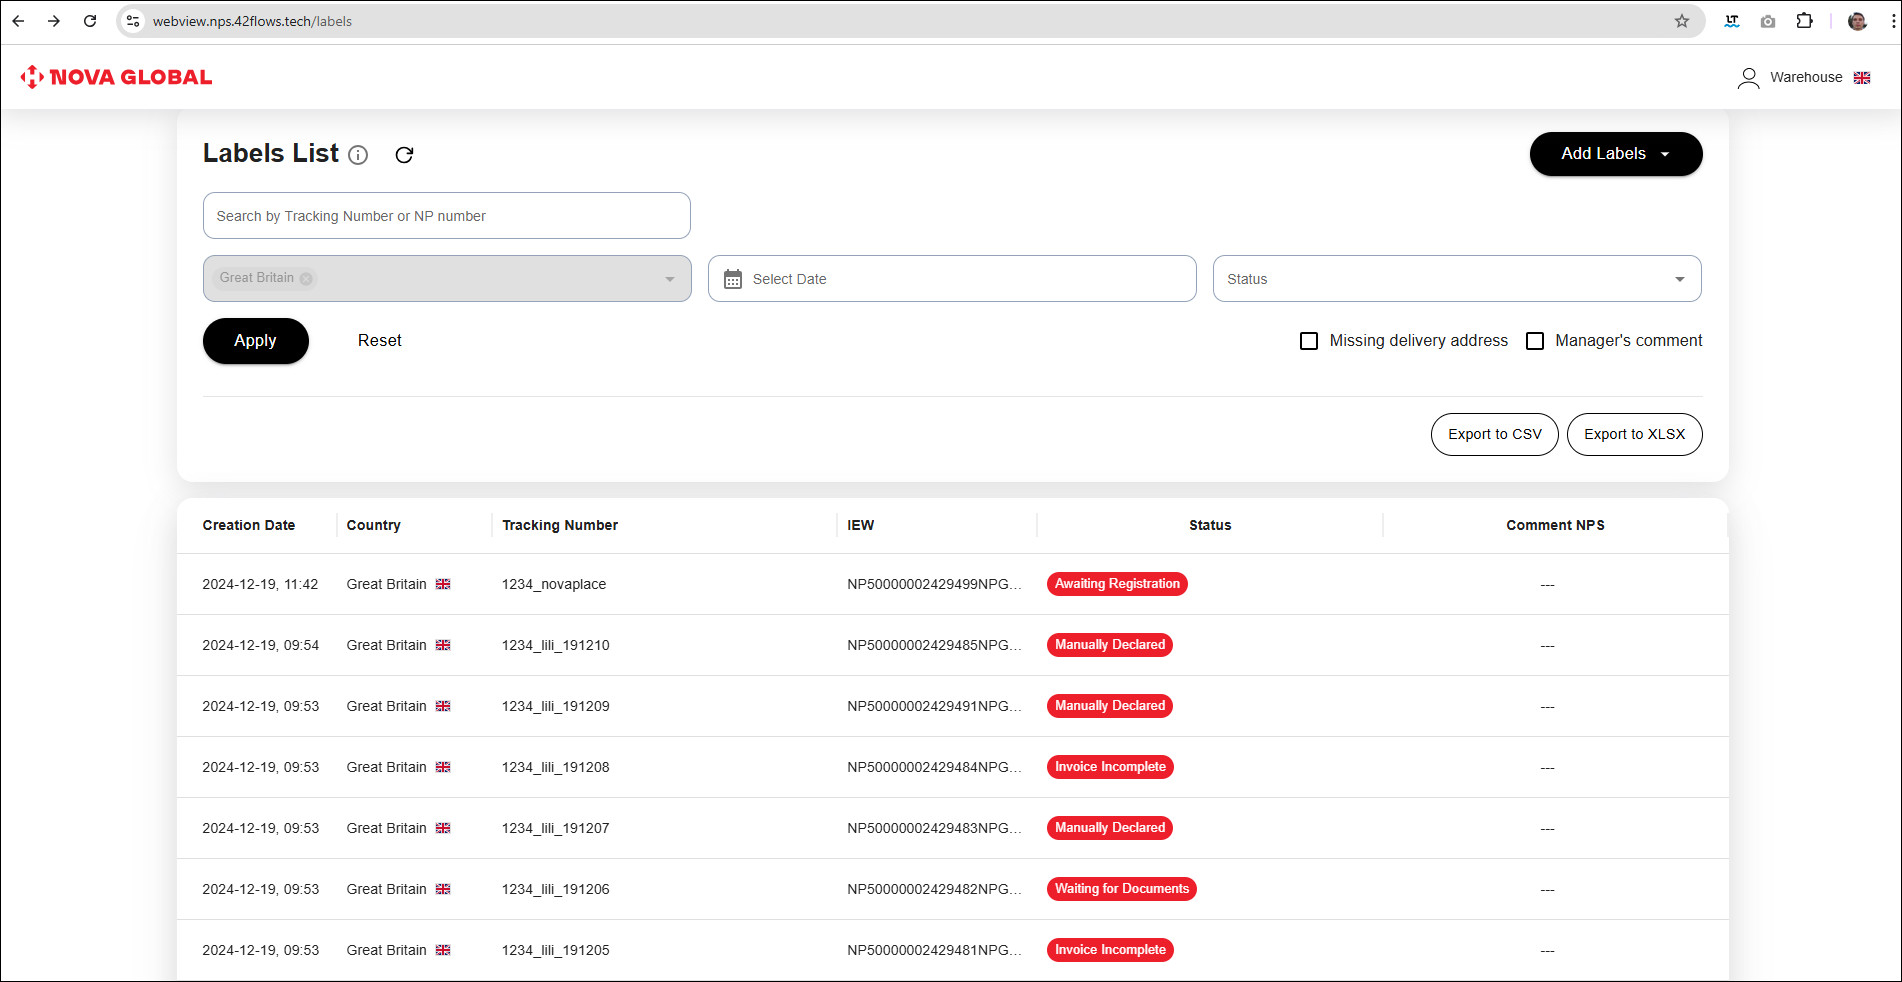Click the Tracking Number column header
1902x982 pixels.
(560, 525)
